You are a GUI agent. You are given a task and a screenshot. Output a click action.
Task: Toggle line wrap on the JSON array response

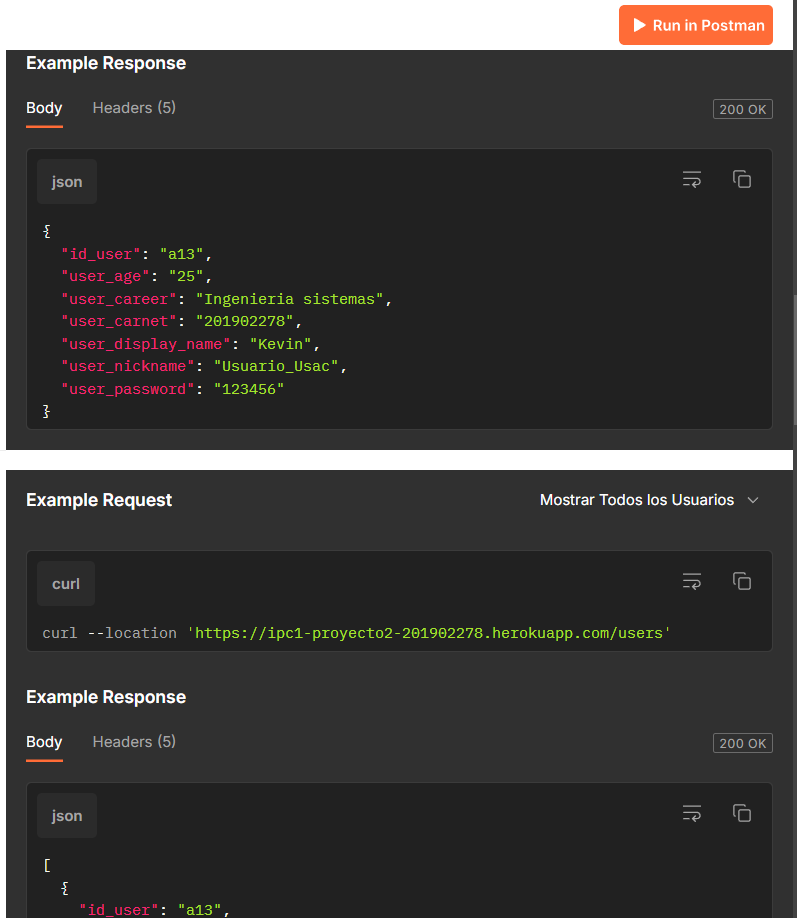pyautogui.click(x=691, y=813)
